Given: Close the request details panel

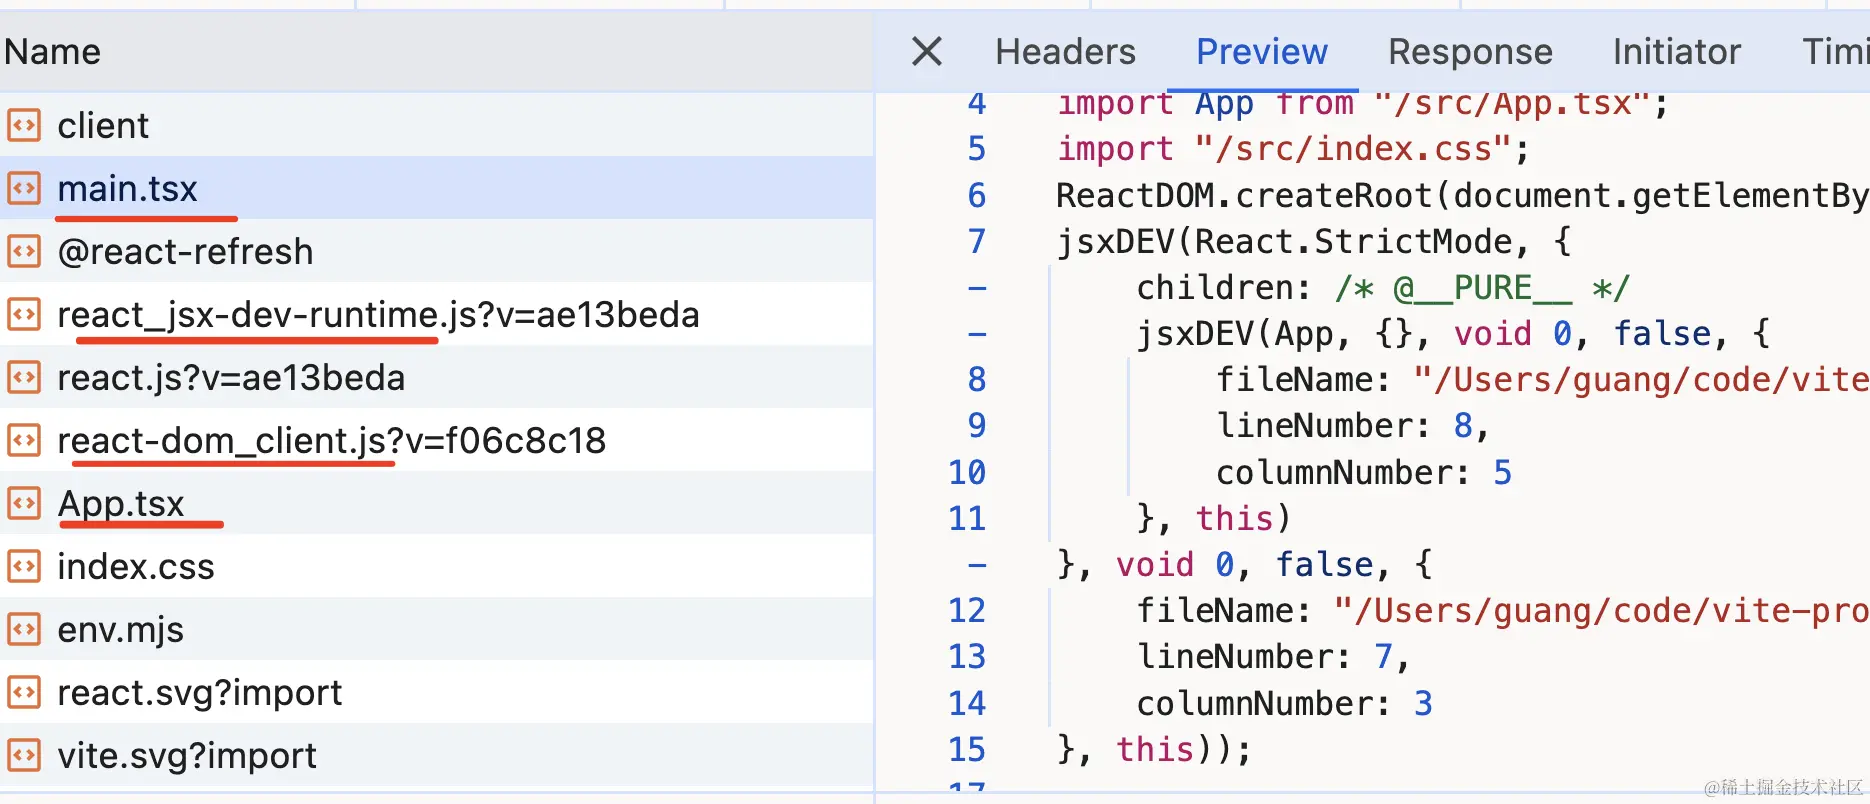Looking at the screenshot, I should tap(927, 51).
